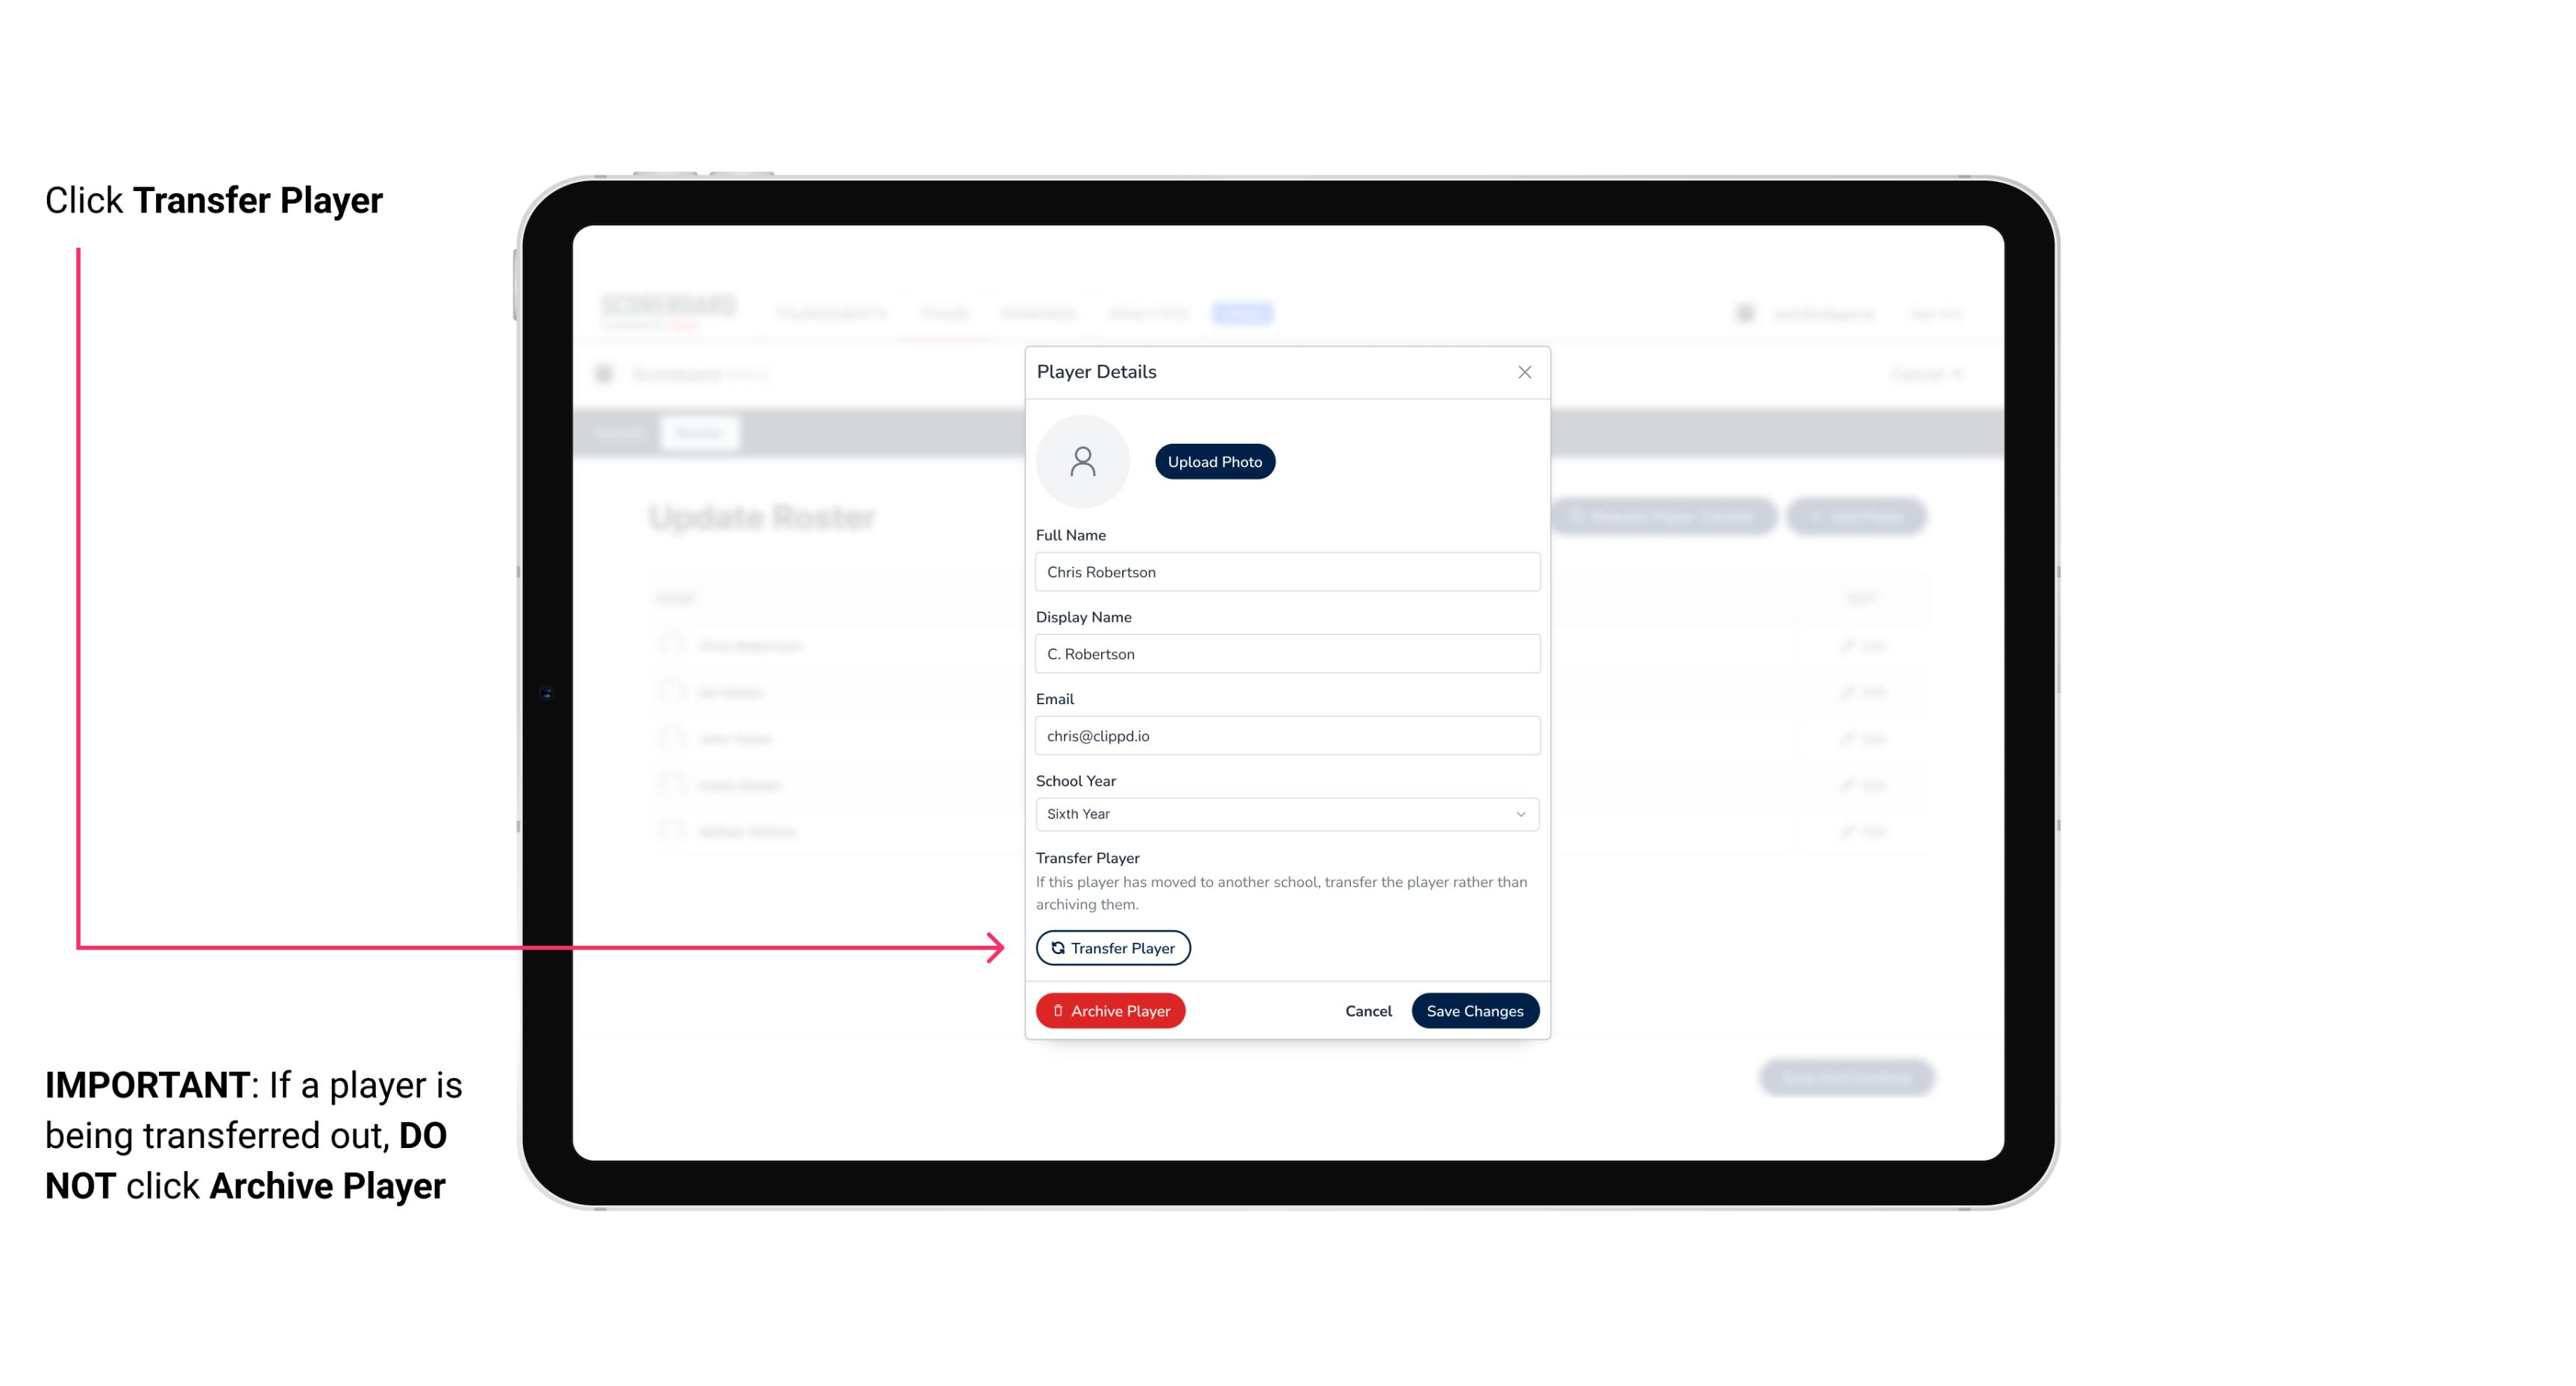Select Sixth Year from school year dropdown

click(x=1285, y=812)
